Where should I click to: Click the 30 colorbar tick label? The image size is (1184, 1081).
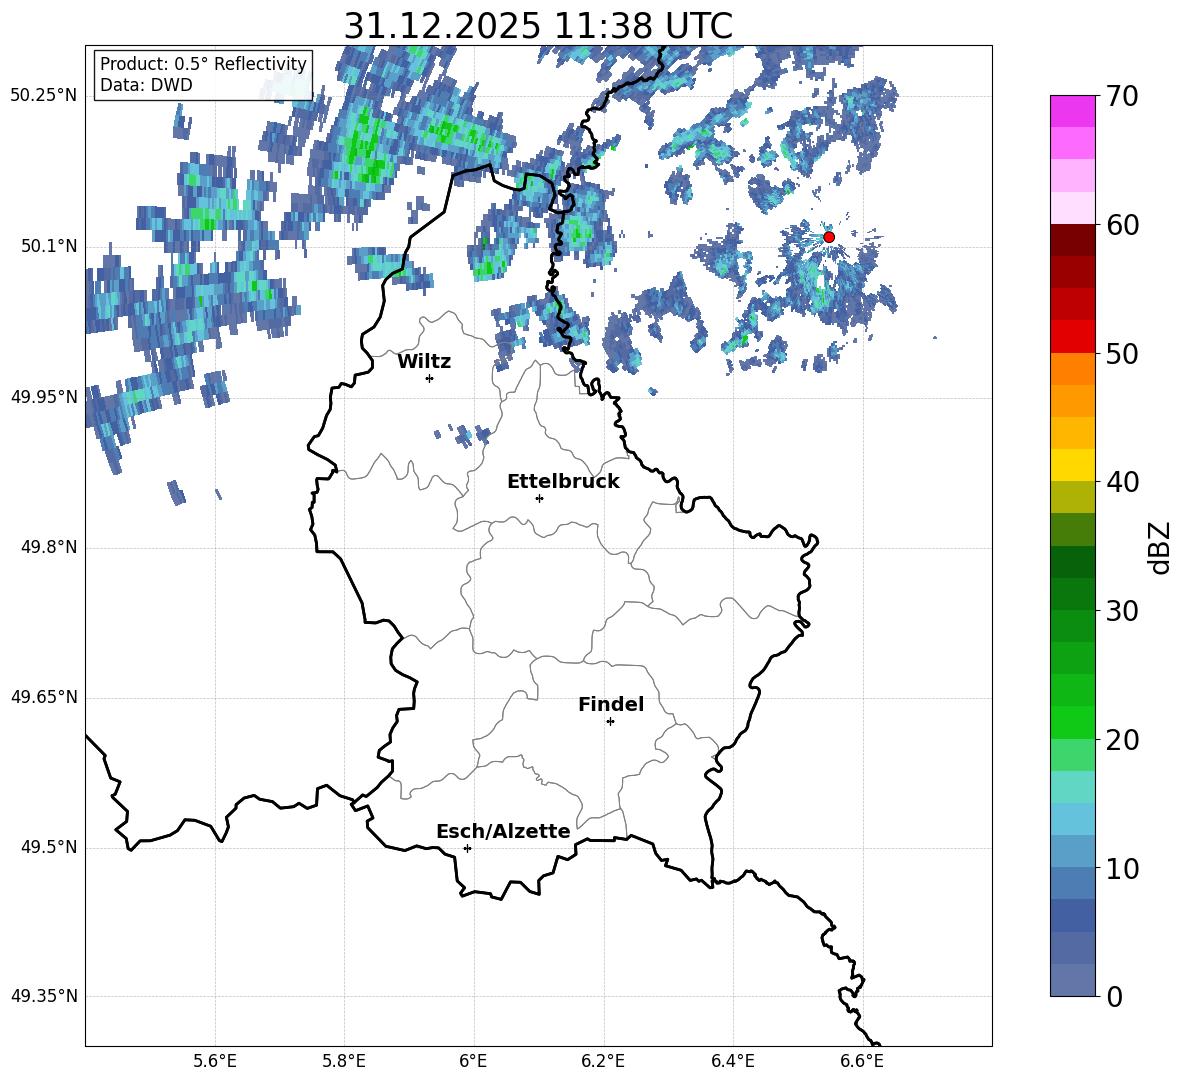1122,611
